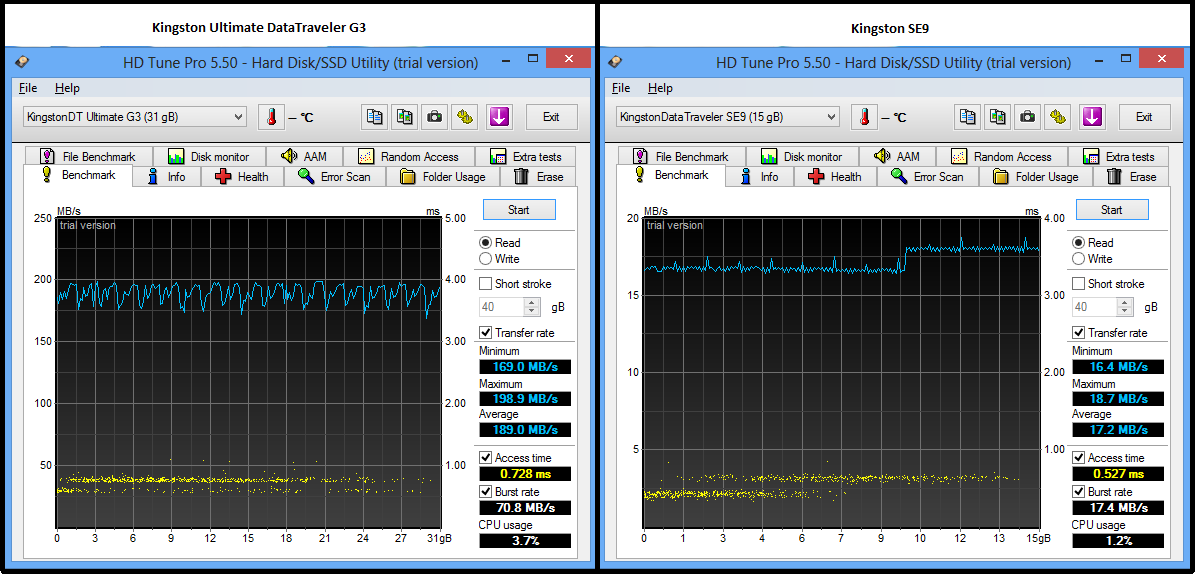The image size is (1195, 574).
Task: Enable Short stroke in the Ultimate G3 window
Action: (485, 284)
